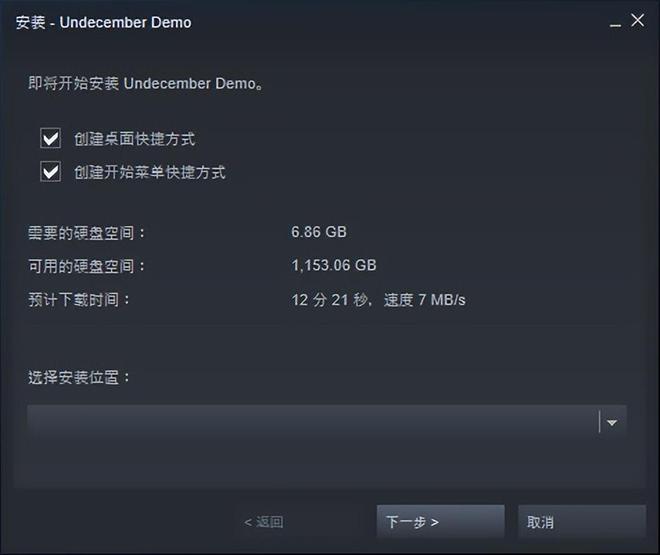Image resolution: width=660 pixels, height=555 pixels.
Task: Click the 预计下载时间 label
Action: 79,300
